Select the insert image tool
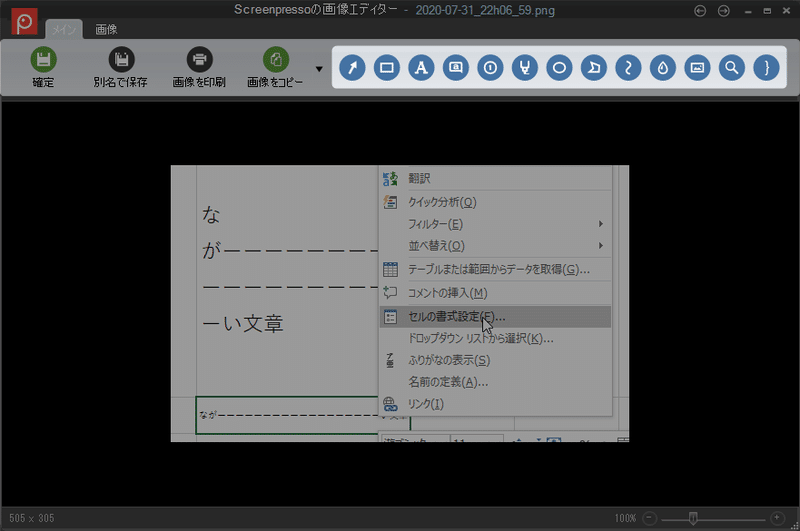This screenshot has height=531, width=800. [697, 67]
